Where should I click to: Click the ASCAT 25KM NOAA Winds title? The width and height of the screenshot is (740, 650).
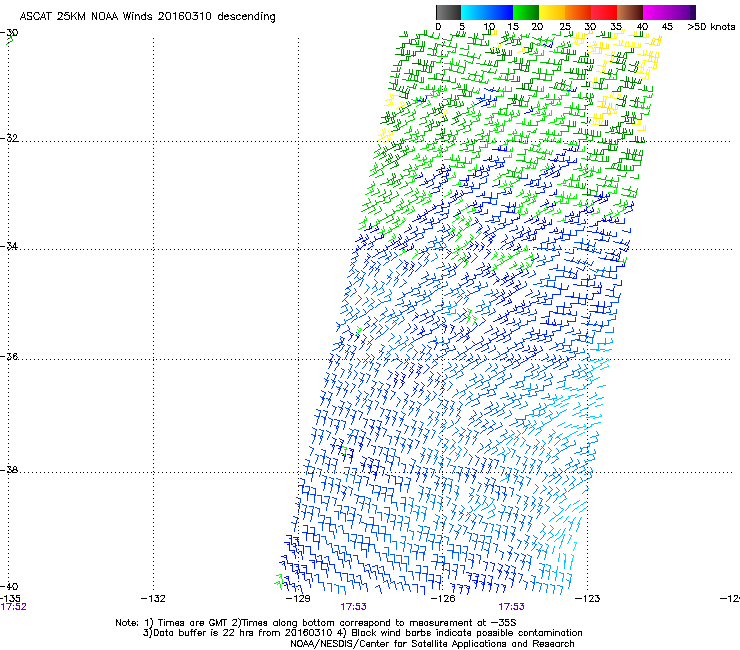coord(147,16)
